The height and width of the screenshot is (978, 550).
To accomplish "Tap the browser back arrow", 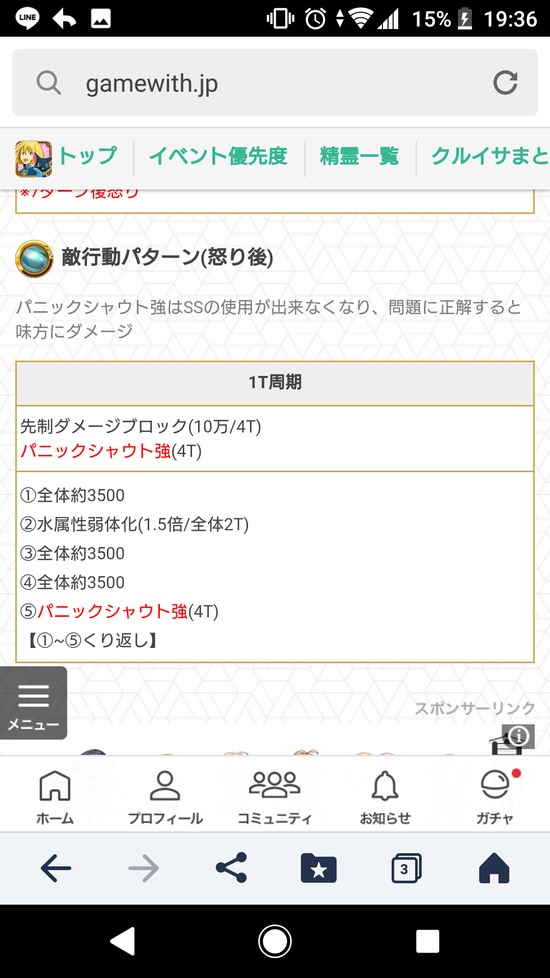I will click(x=55, y=868).
